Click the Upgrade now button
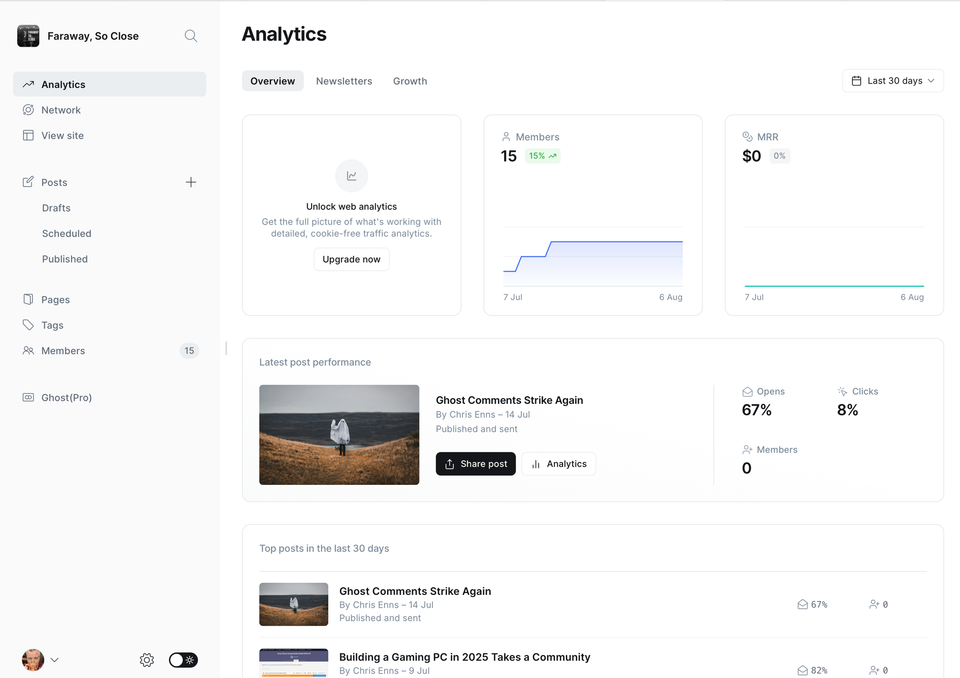 [x=351, y=259]
